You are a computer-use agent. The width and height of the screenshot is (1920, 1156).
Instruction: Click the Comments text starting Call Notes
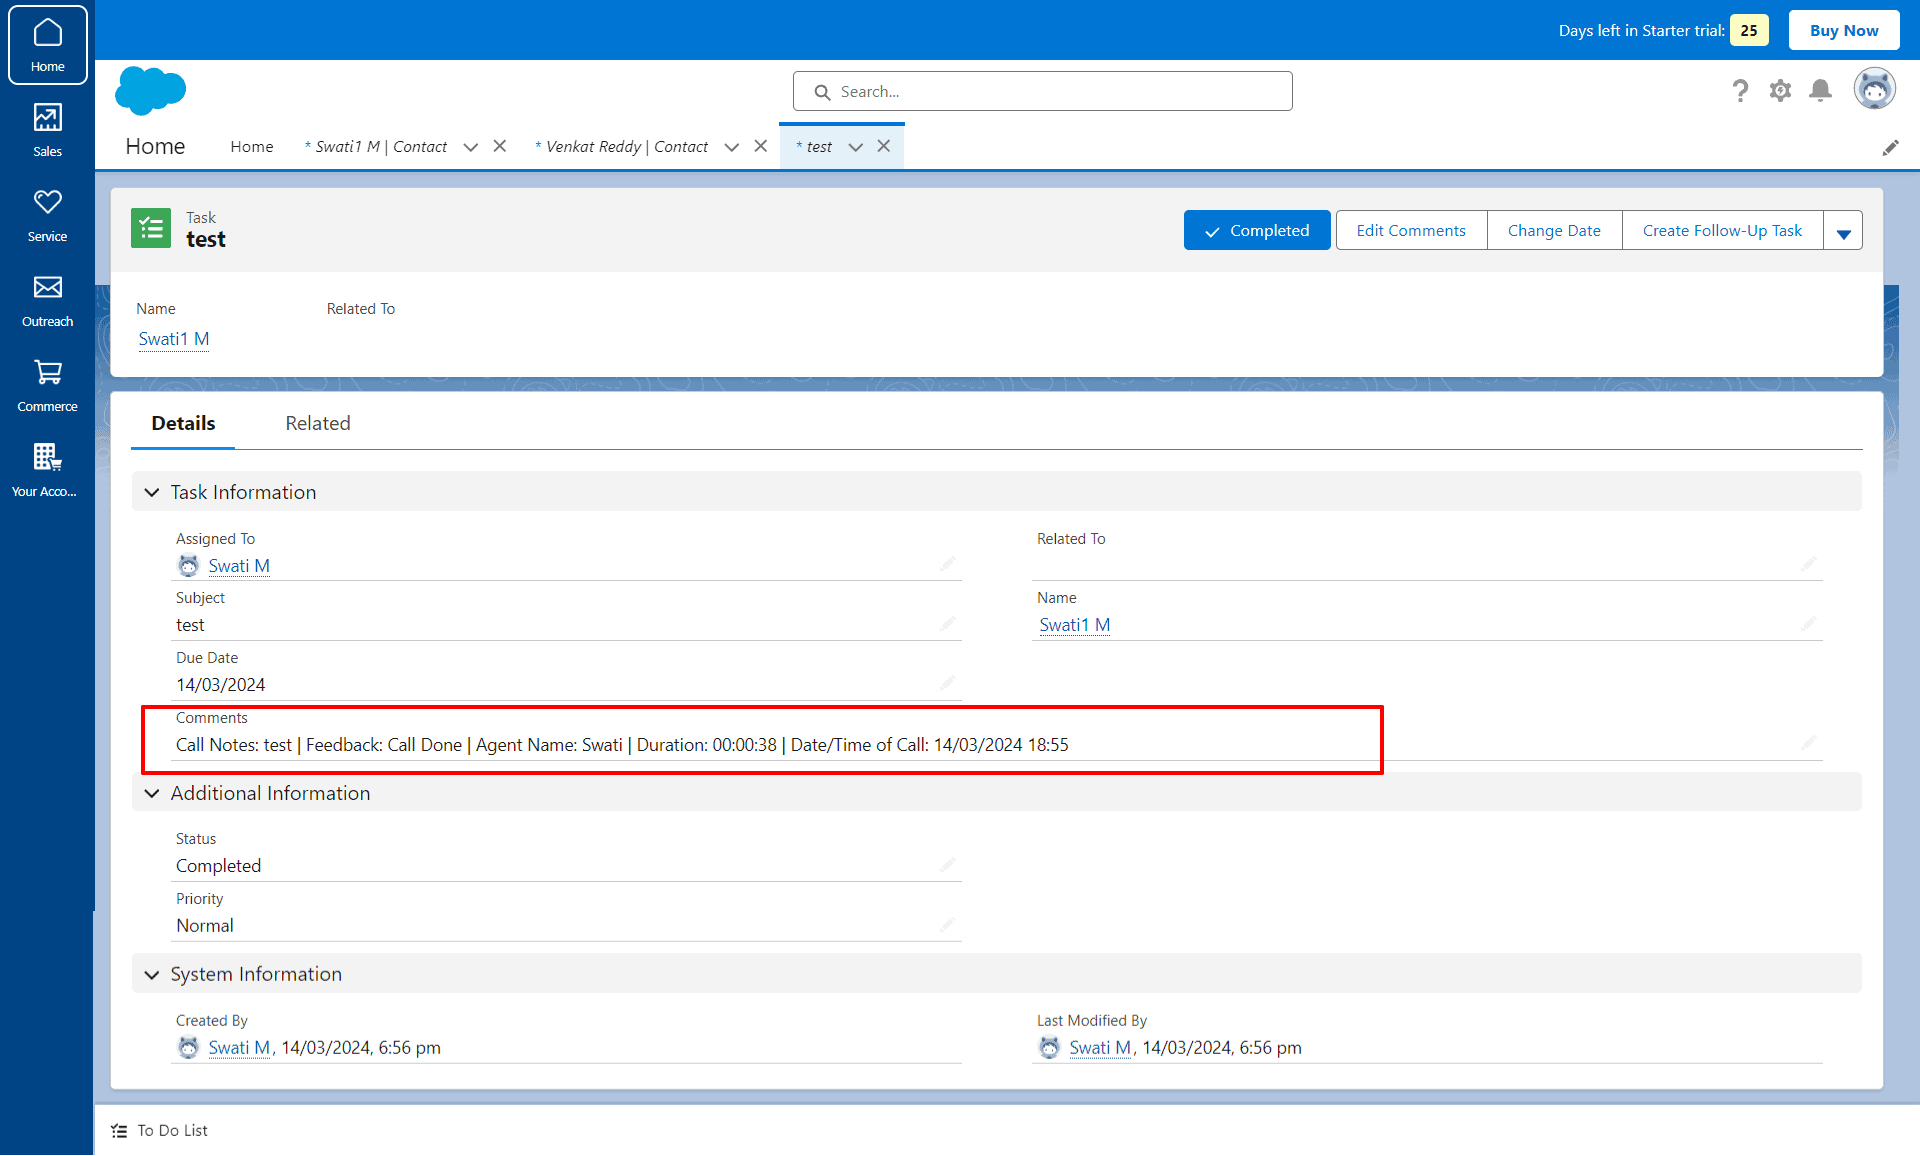622,745
